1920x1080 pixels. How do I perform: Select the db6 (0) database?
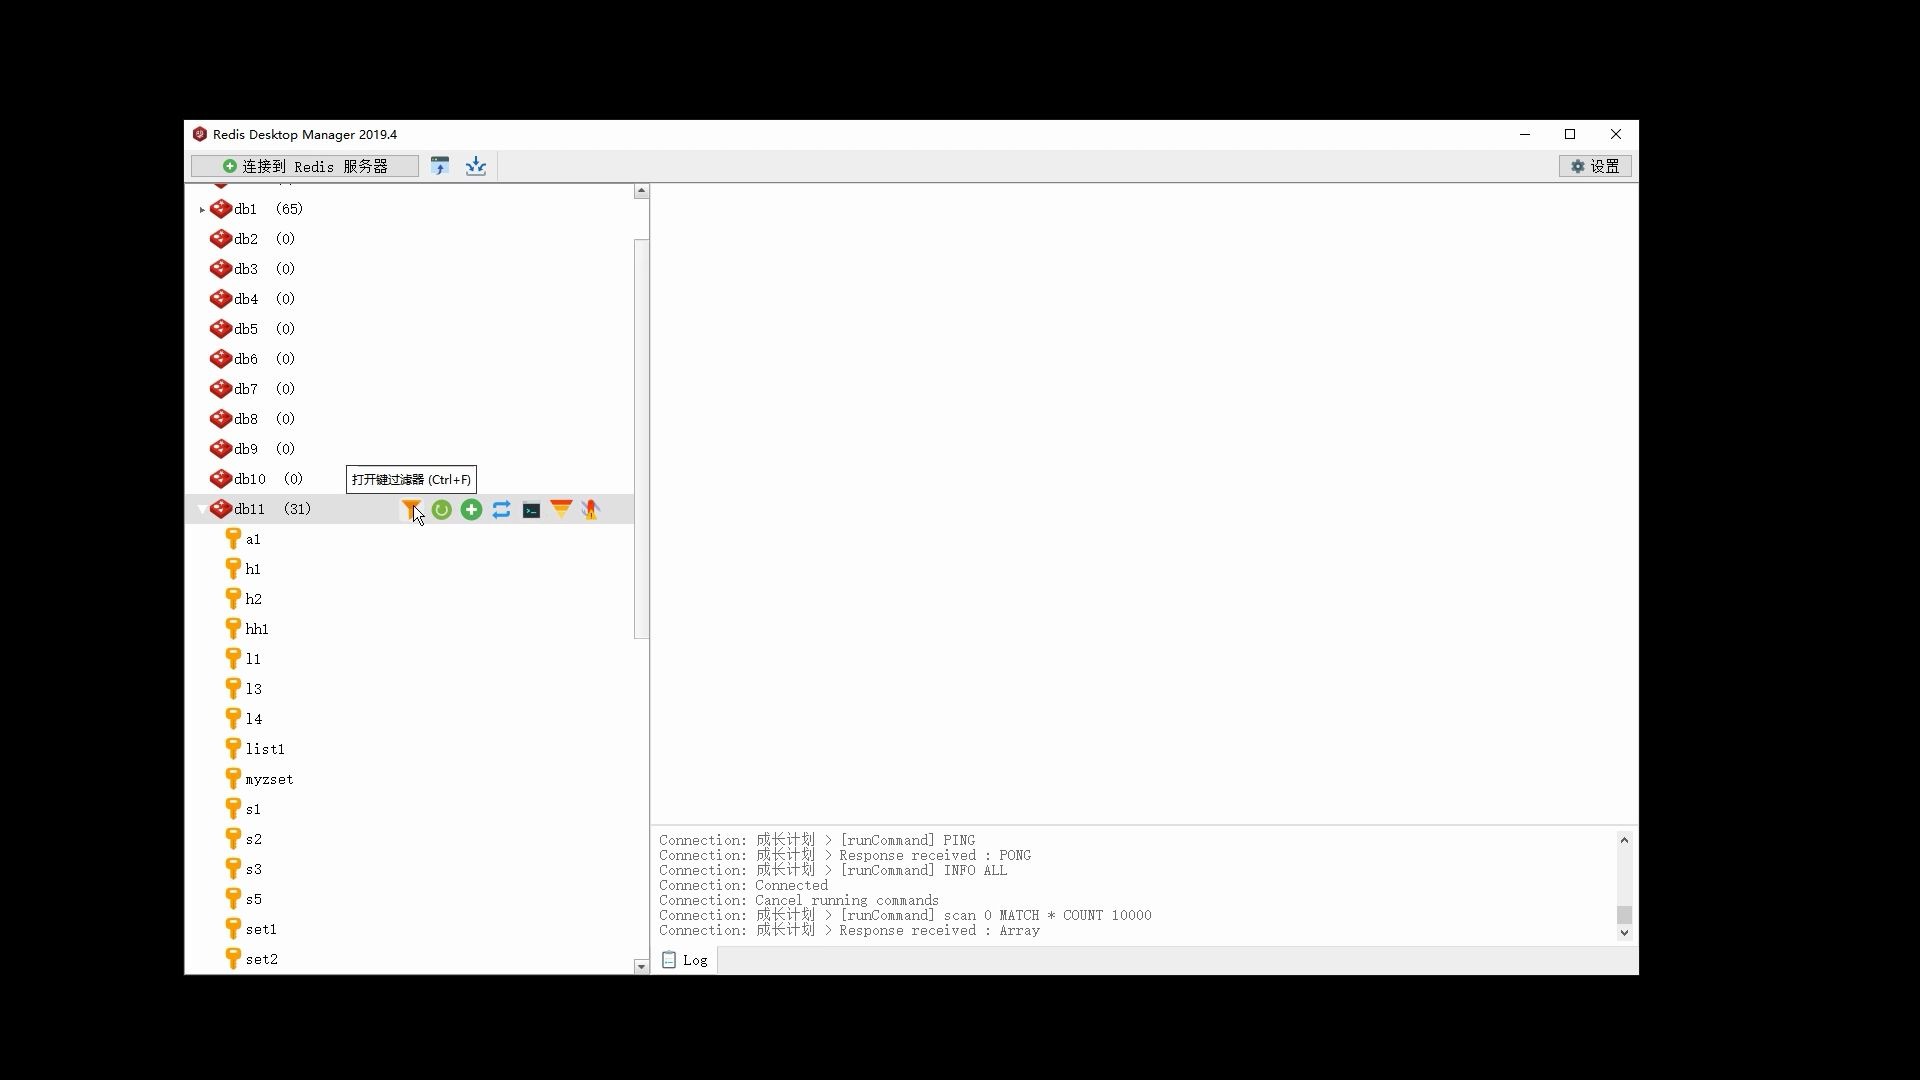pyautogui.click(x=264, y=359)
